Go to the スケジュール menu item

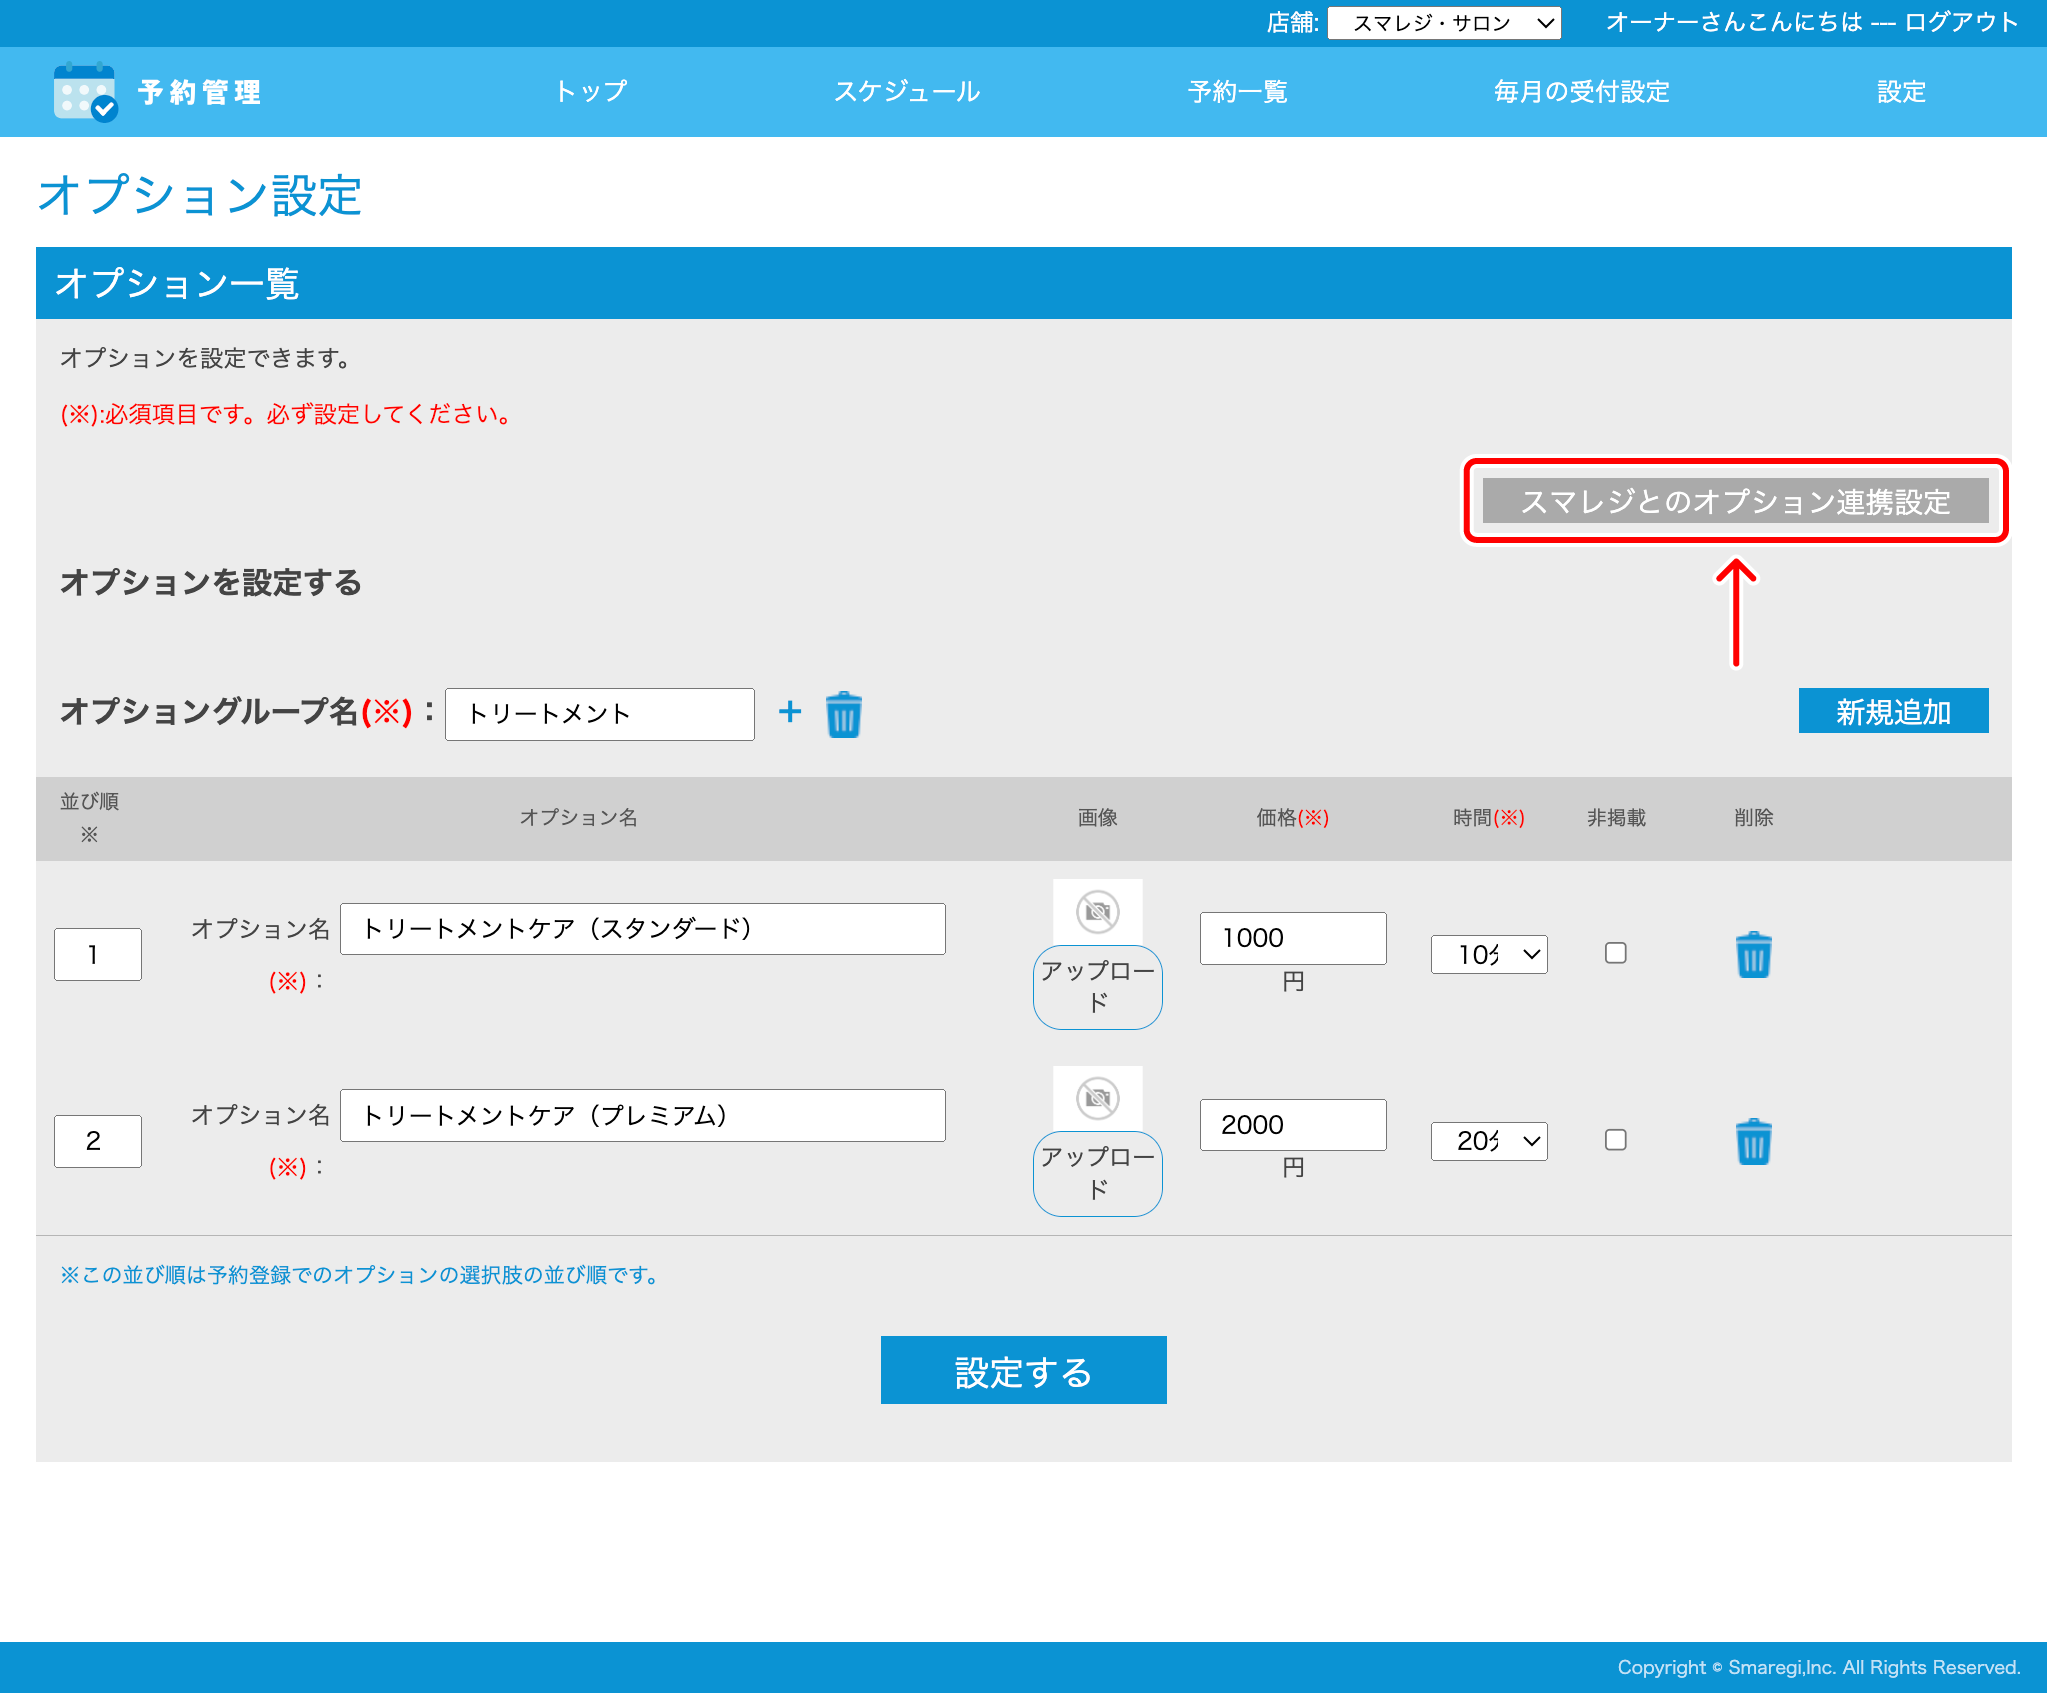point(907,92)
